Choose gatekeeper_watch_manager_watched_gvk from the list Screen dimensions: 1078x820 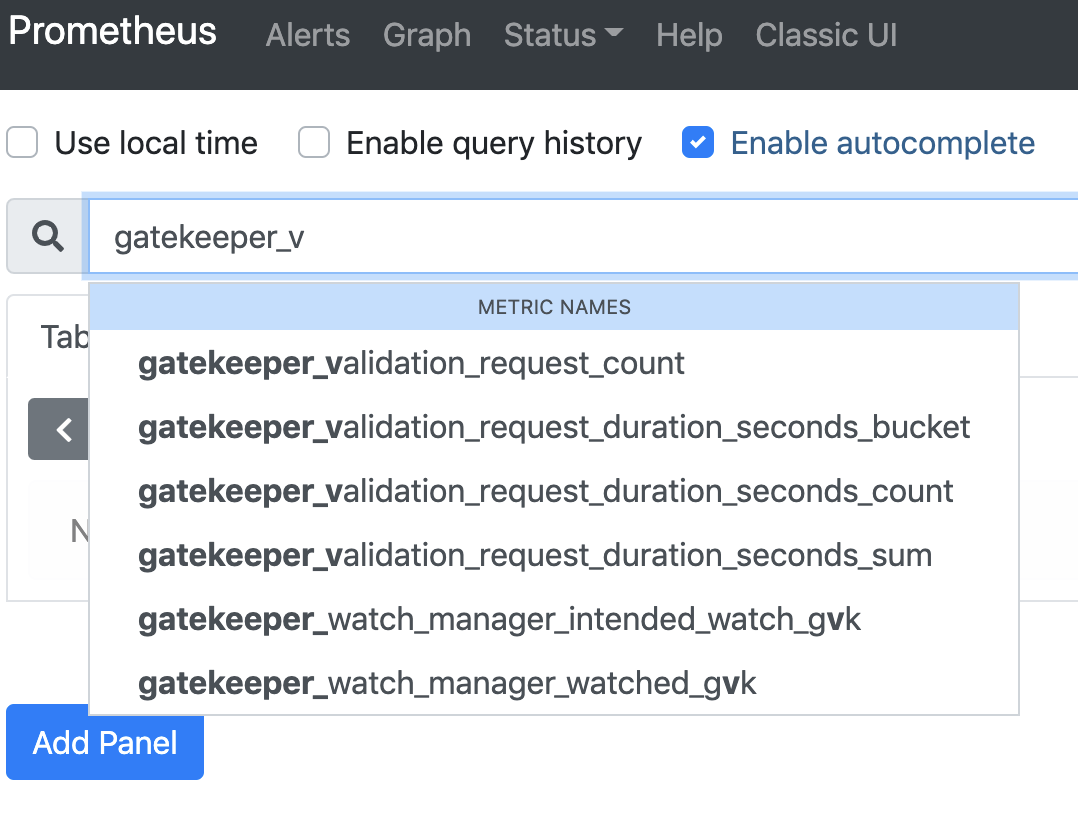click(x=446, y=683)
